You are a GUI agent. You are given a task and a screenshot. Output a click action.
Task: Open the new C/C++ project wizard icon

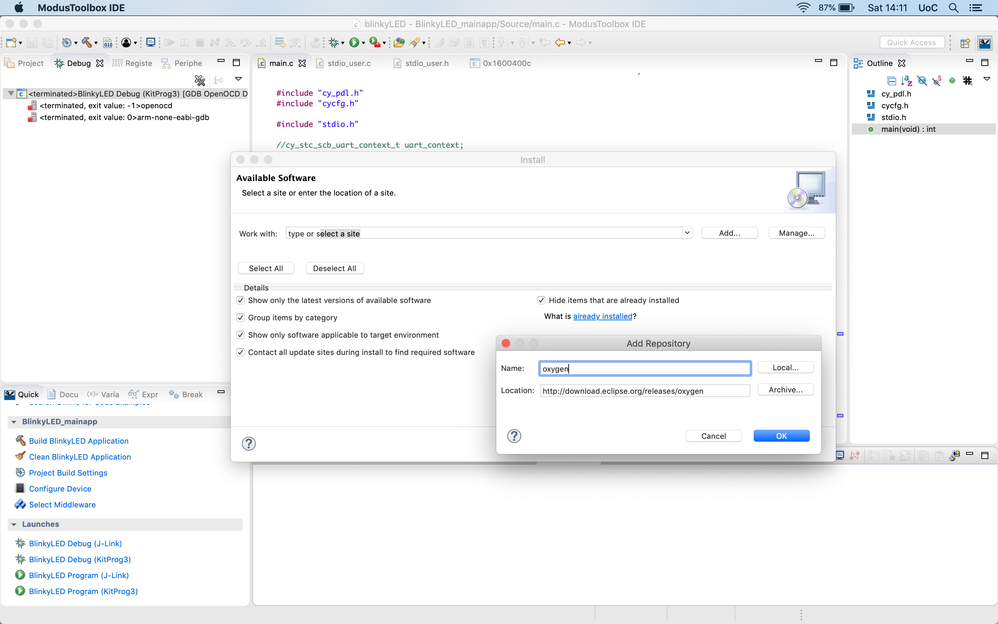tap(10, 42)
